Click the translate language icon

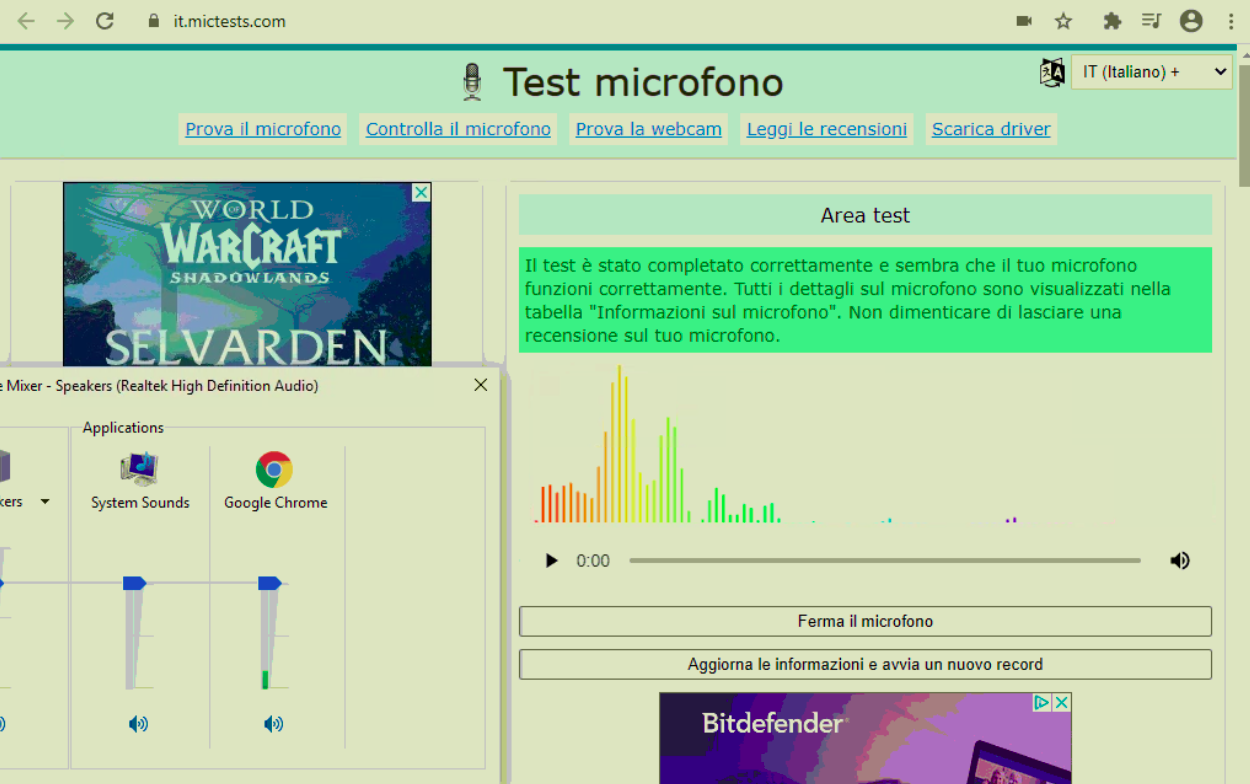pos(1052,72)
